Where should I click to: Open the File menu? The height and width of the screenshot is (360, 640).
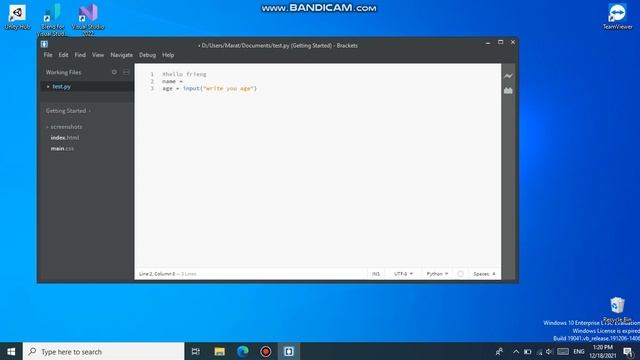[48, 55]
